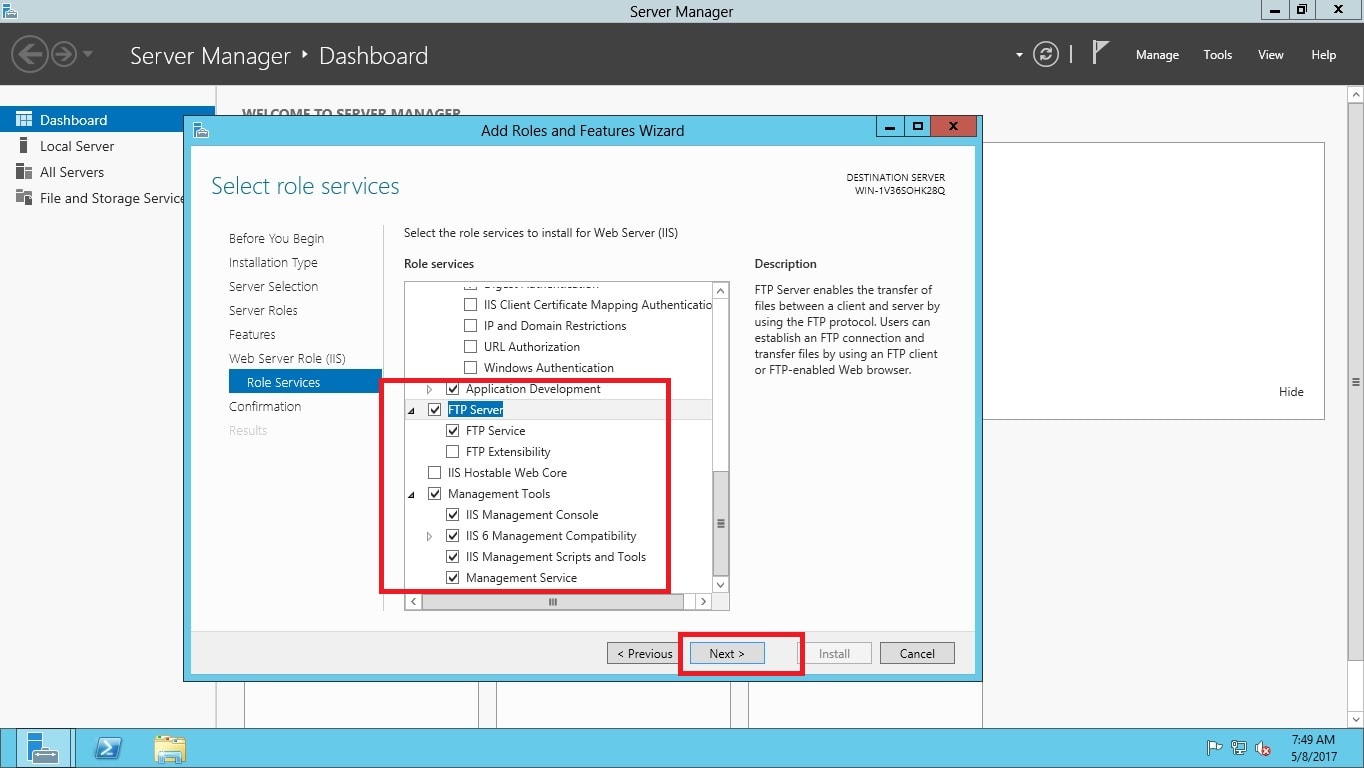The width and height of the screenshot is (1364, 768).
Task: Uncheck IIS Management Console checkbox
Action: click(x=453, y=515)
